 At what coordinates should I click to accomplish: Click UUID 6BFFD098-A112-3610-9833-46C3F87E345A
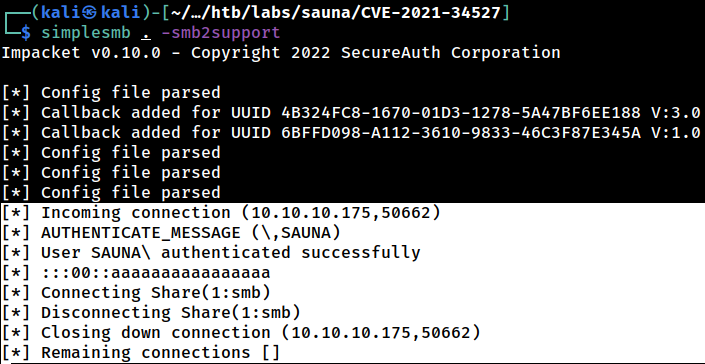461,133
